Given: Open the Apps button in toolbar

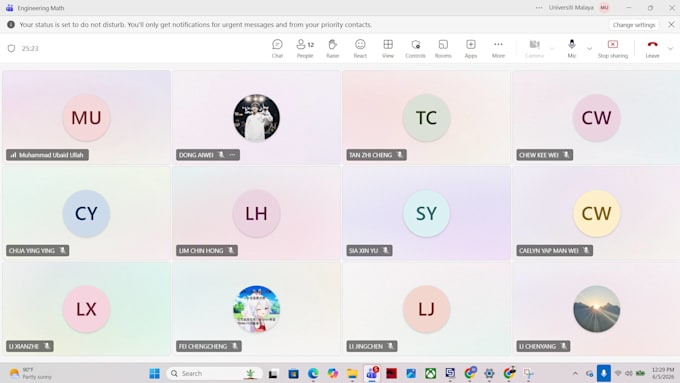Looking at the screenshot, I should click(471, 48).
